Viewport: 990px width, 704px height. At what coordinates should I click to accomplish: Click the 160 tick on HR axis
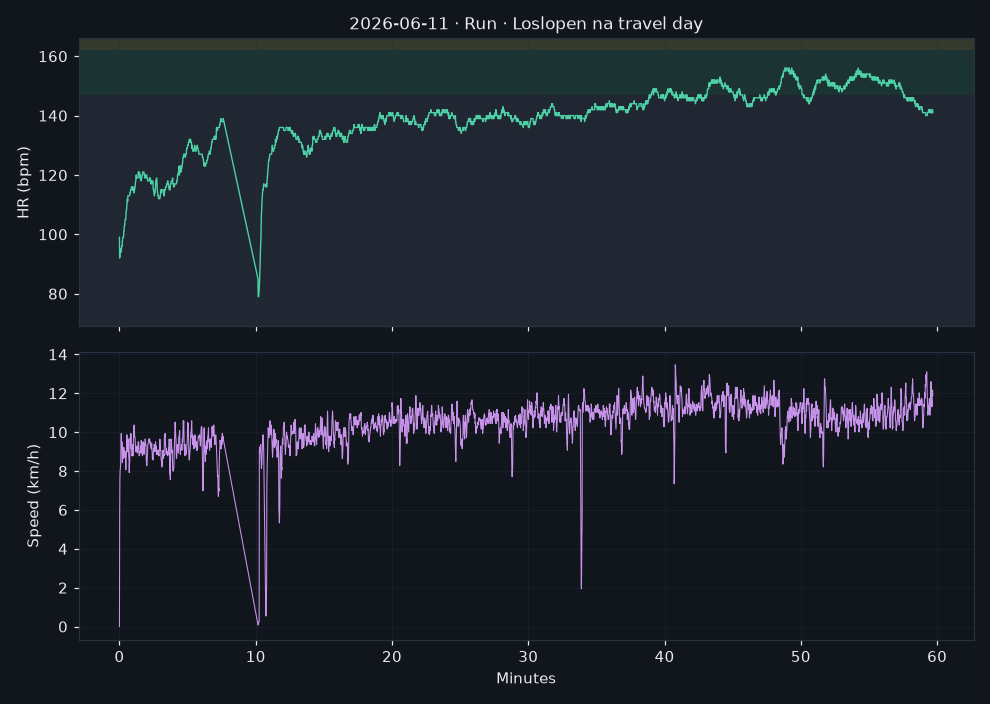(53, 57)
